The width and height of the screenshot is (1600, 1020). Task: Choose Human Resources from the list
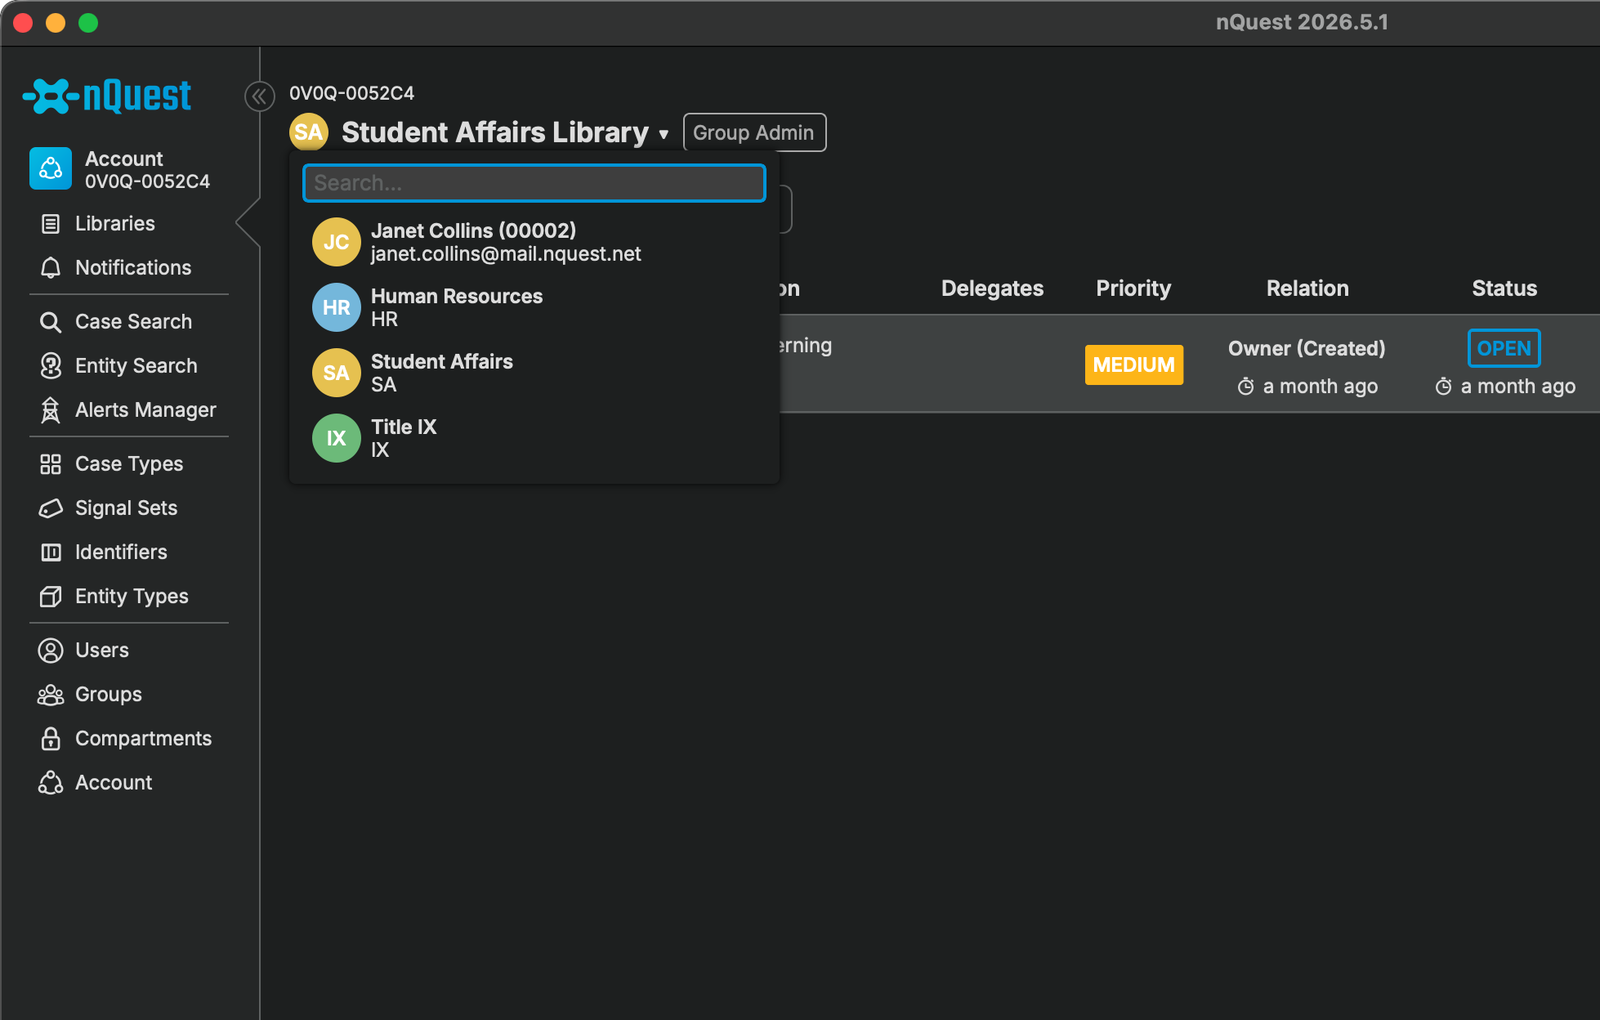click(x=534, y=308)
